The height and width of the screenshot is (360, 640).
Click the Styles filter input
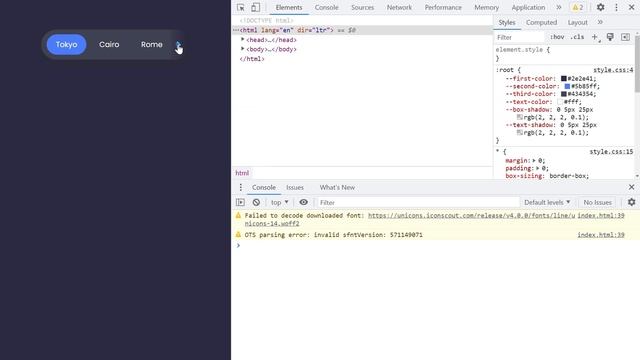[x=520, y=37]
